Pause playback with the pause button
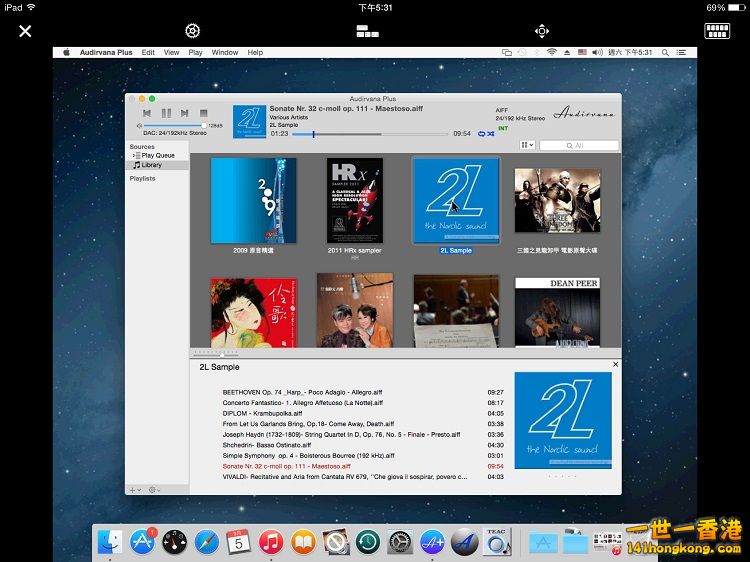The width and height of the screenshot is (750, 562). [166, 113]
